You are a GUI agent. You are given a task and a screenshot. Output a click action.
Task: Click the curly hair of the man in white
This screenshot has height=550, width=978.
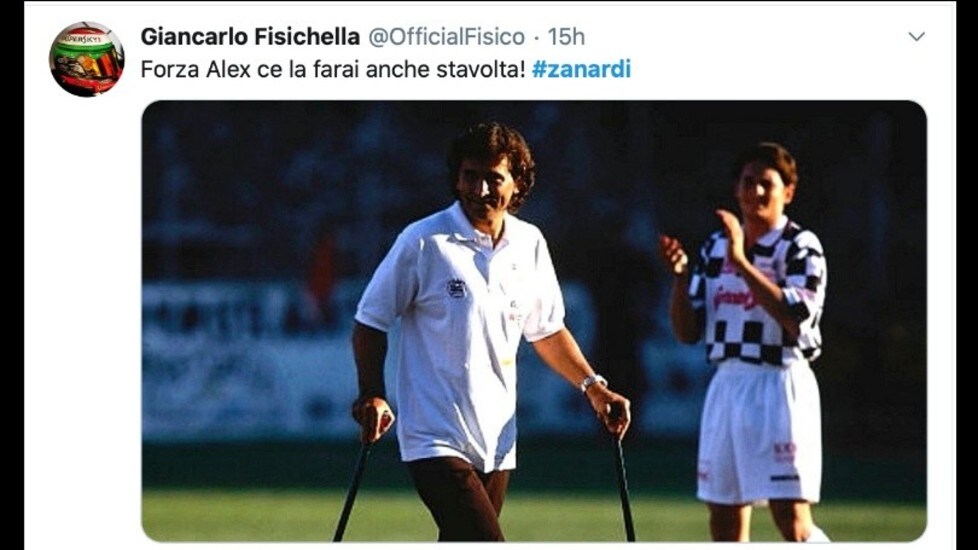493,156
